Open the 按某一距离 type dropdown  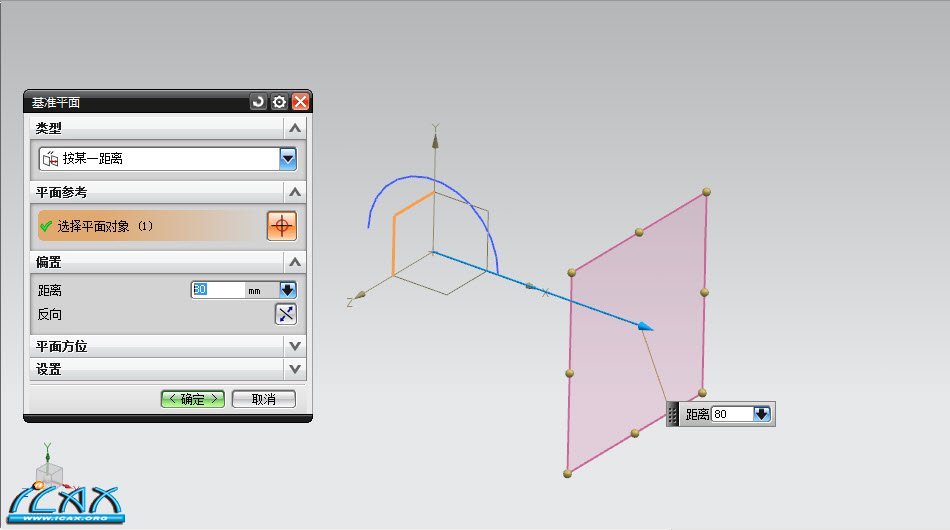288,159
